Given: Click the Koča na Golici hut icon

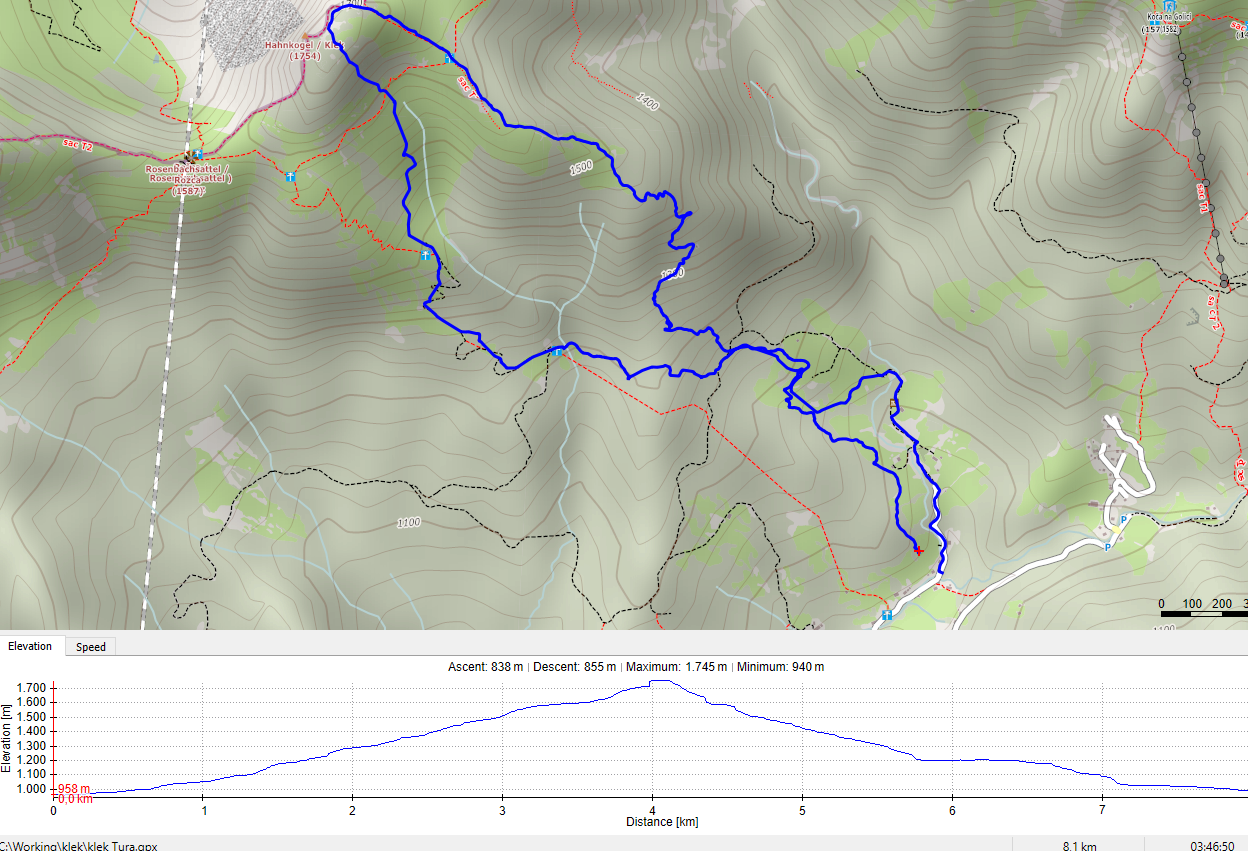Looking at the screenshot, I should [1155, 19].
